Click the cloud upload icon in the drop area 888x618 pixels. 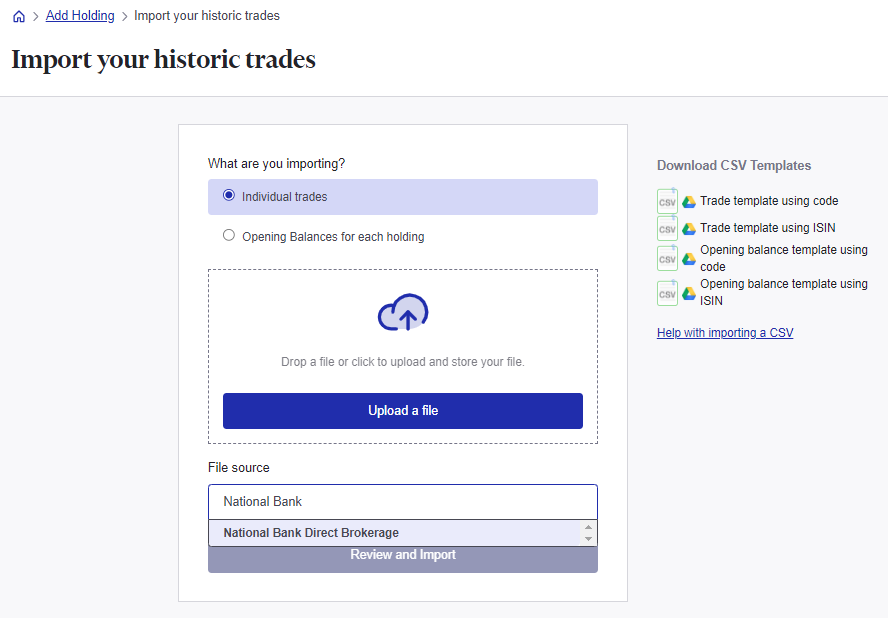click(402, 313)
